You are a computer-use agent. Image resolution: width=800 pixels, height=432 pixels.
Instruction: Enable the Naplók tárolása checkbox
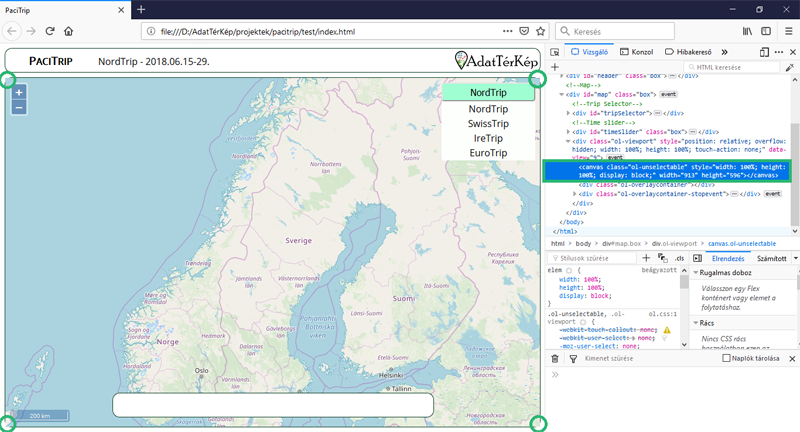(727, 358)
